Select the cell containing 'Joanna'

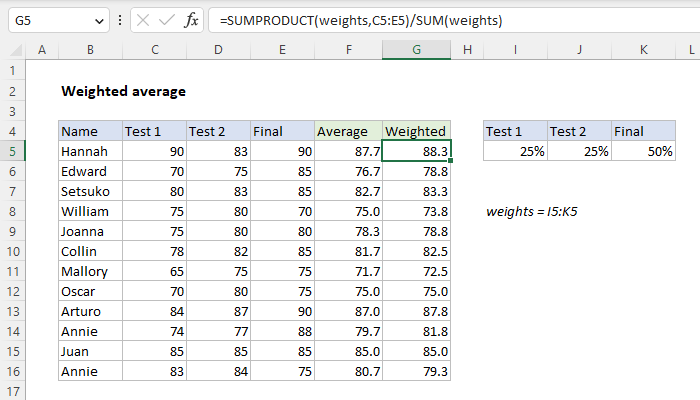pos(90,231)
